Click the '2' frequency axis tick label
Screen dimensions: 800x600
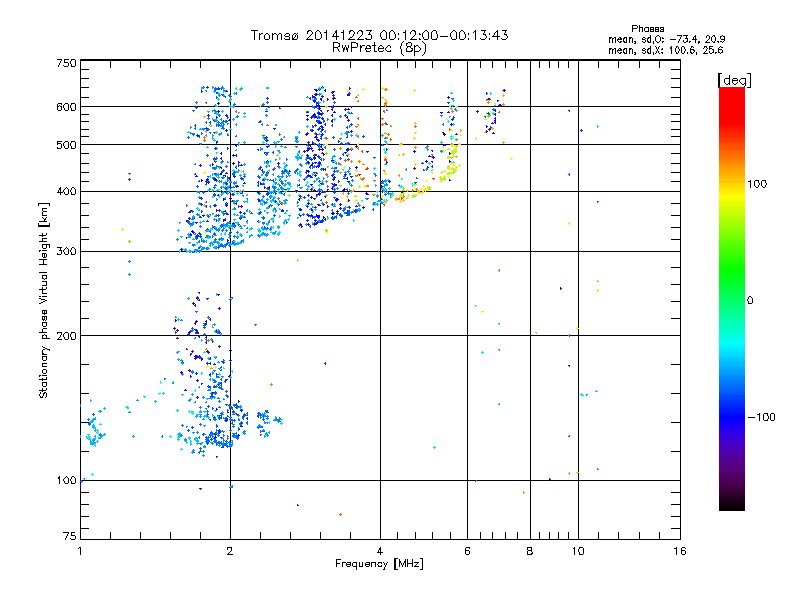pyautogui.click(x=230, y=551)
